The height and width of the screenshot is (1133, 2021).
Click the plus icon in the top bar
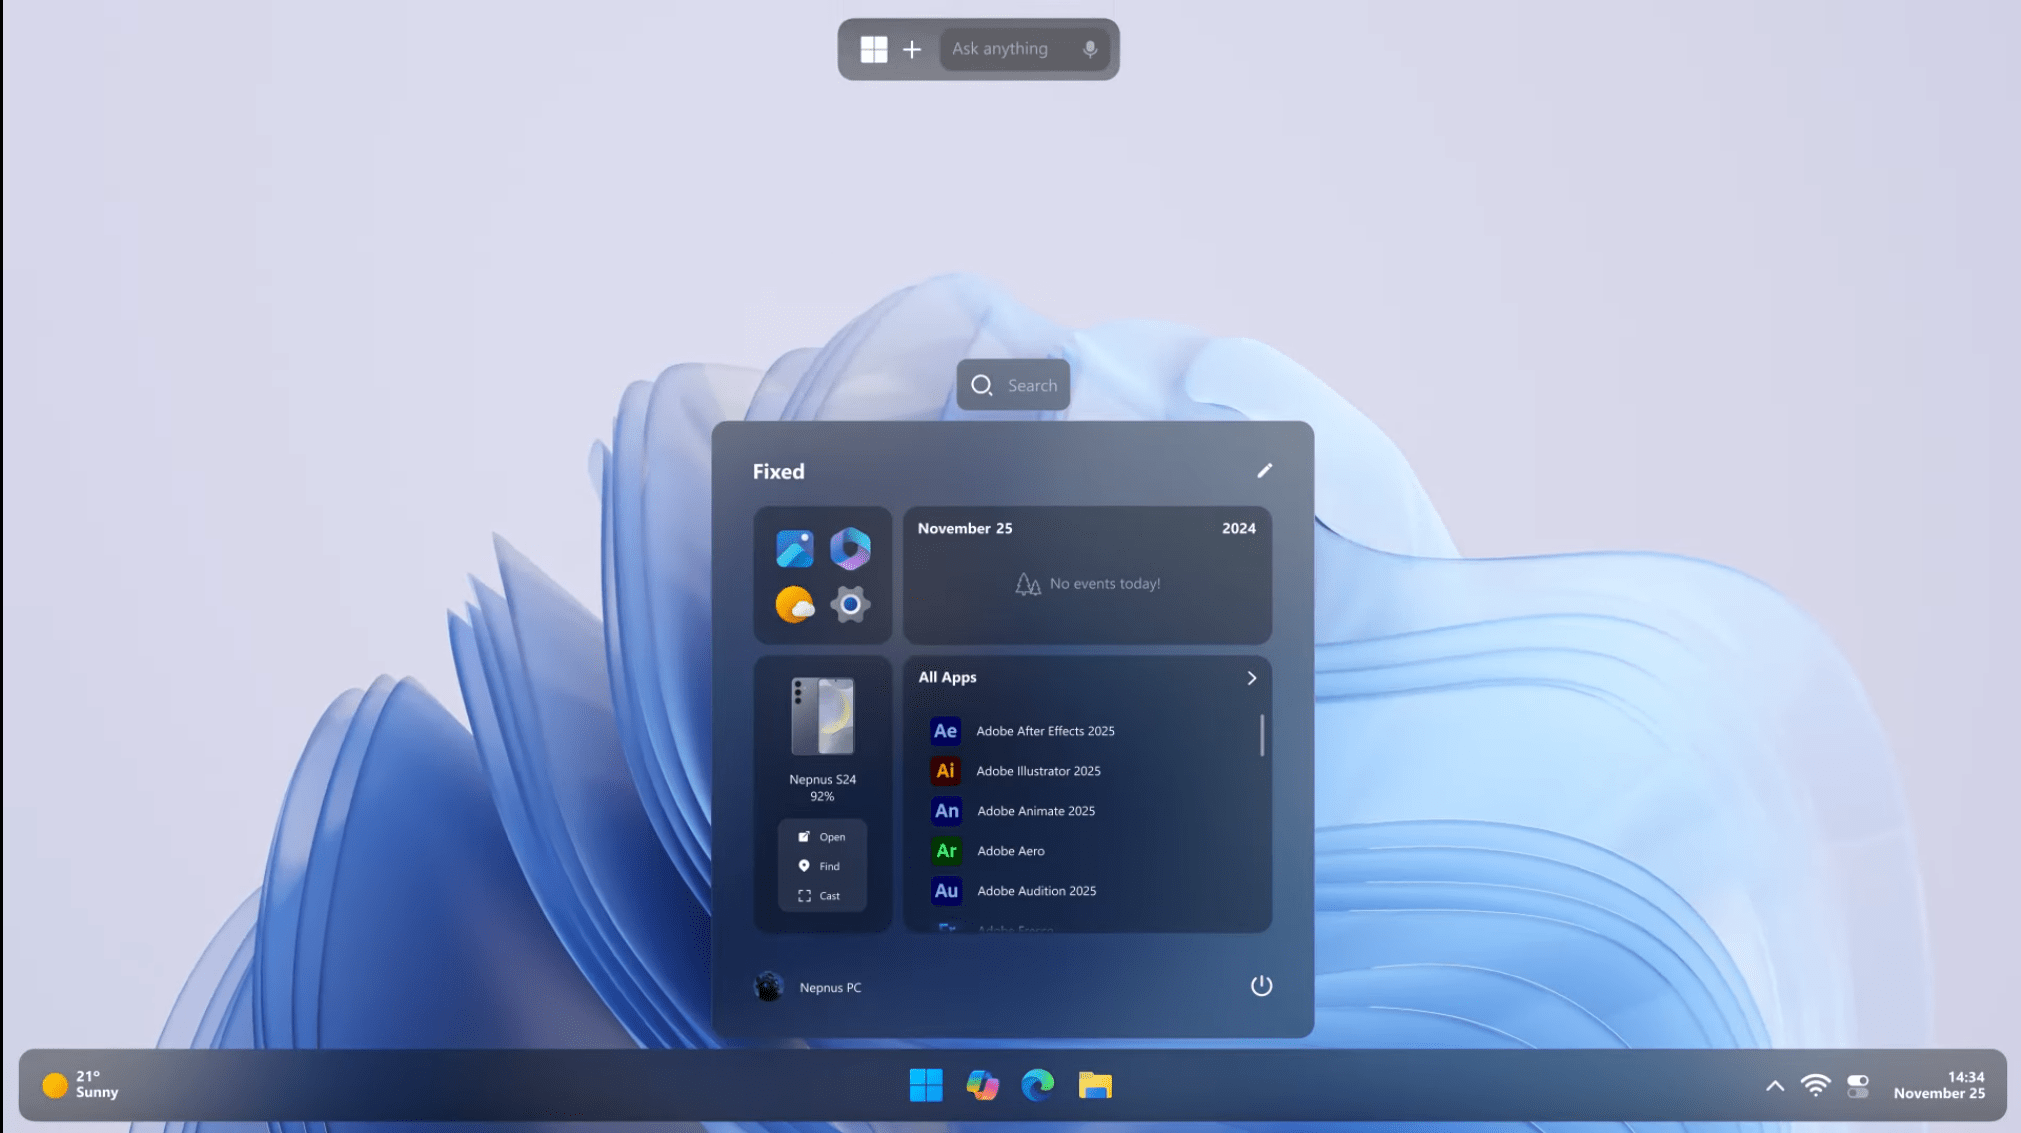click(x=912, y=49)
